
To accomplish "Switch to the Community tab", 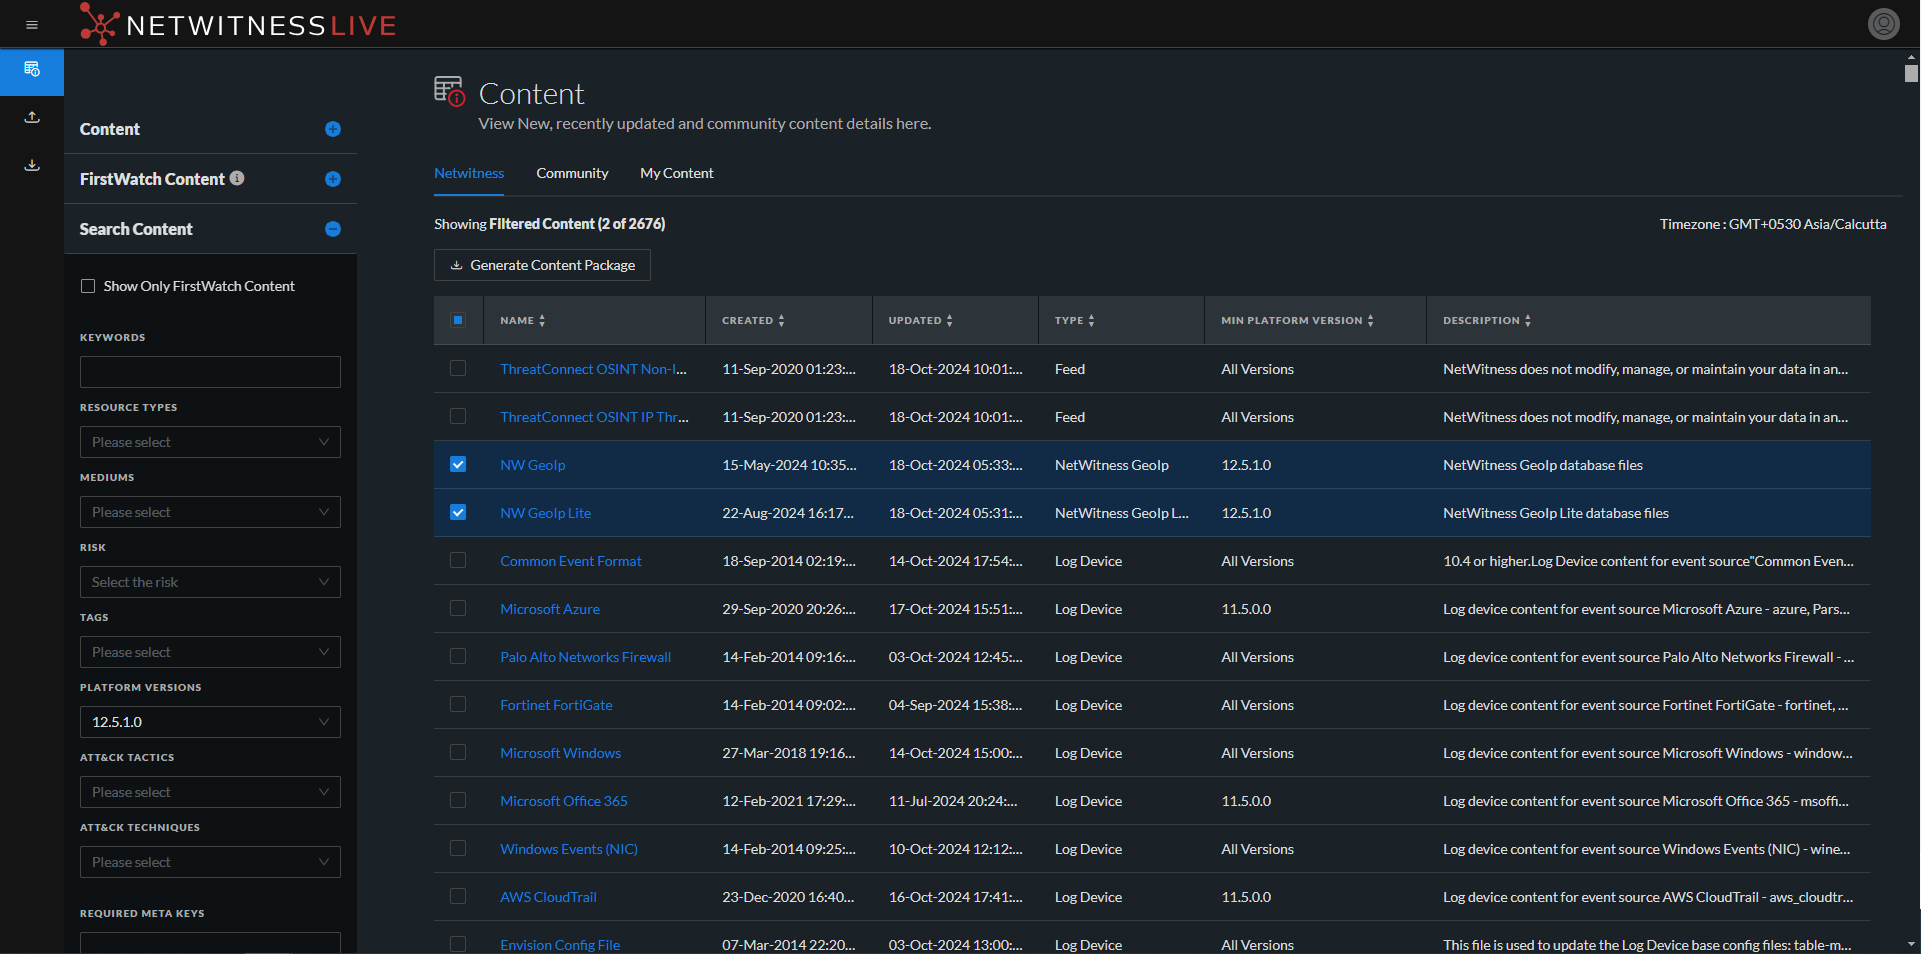I will tap(572, 173).
